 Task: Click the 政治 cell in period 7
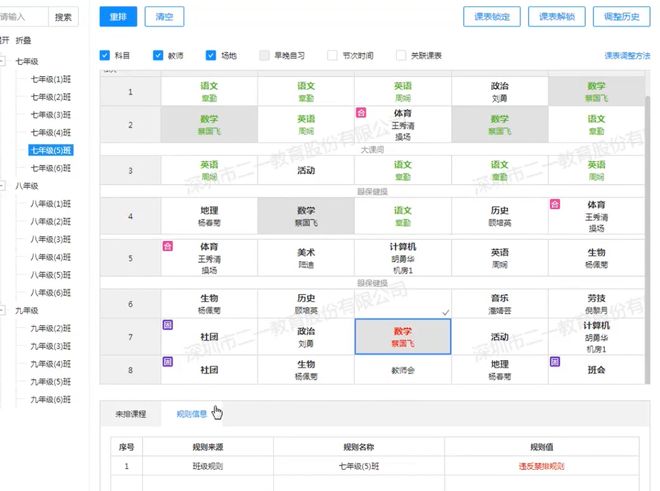point(306,337)
